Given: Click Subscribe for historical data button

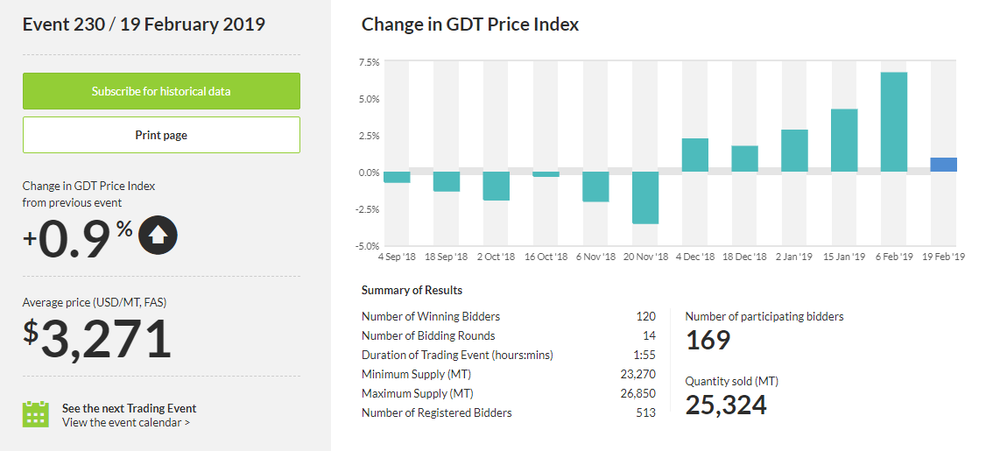Looking at the screenshot, I should coord(161,91).
